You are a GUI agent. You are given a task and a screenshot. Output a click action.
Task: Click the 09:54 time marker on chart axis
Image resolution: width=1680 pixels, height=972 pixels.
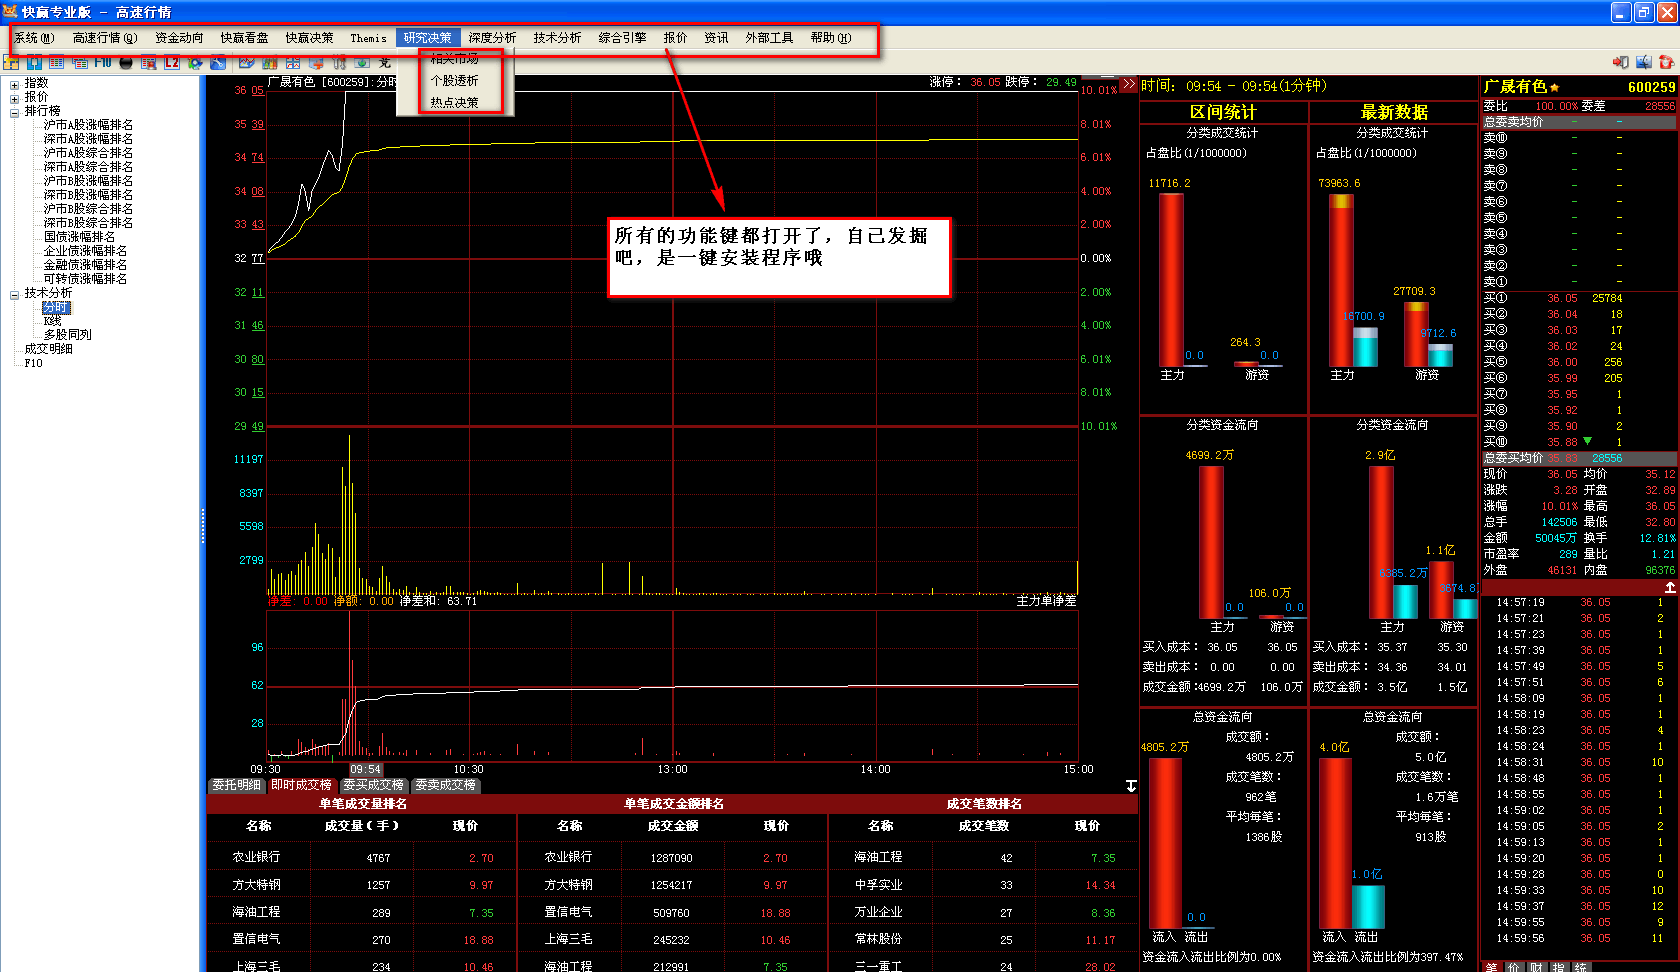coord(365,769)
